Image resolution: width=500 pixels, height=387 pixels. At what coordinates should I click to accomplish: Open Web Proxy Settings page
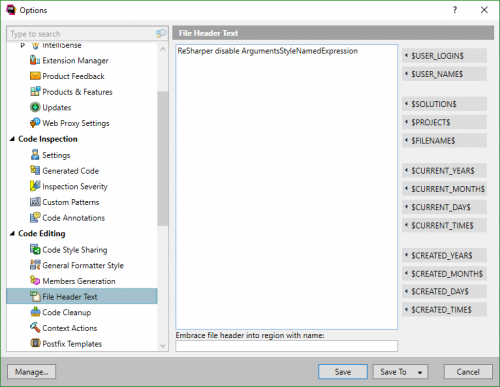(x=76, y=123)
